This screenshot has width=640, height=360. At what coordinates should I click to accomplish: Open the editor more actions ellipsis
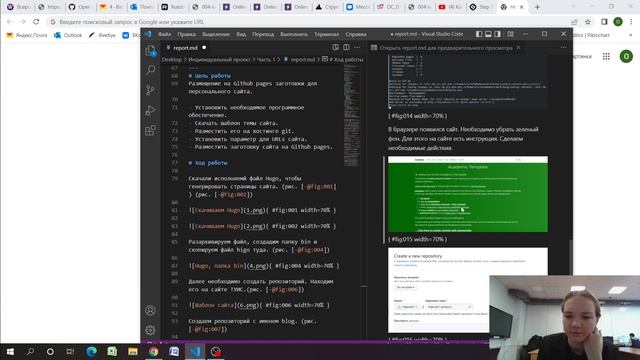click(357, 47)
